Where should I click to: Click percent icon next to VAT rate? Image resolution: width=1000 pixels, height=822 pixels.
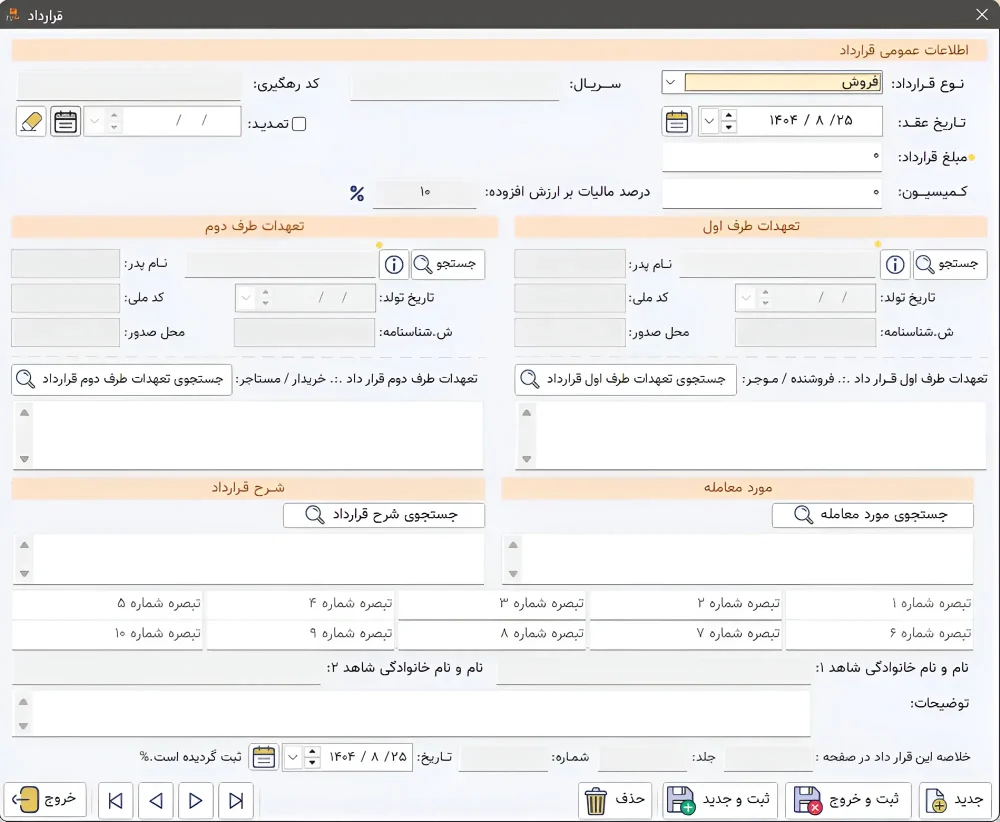tap(357, 193)
